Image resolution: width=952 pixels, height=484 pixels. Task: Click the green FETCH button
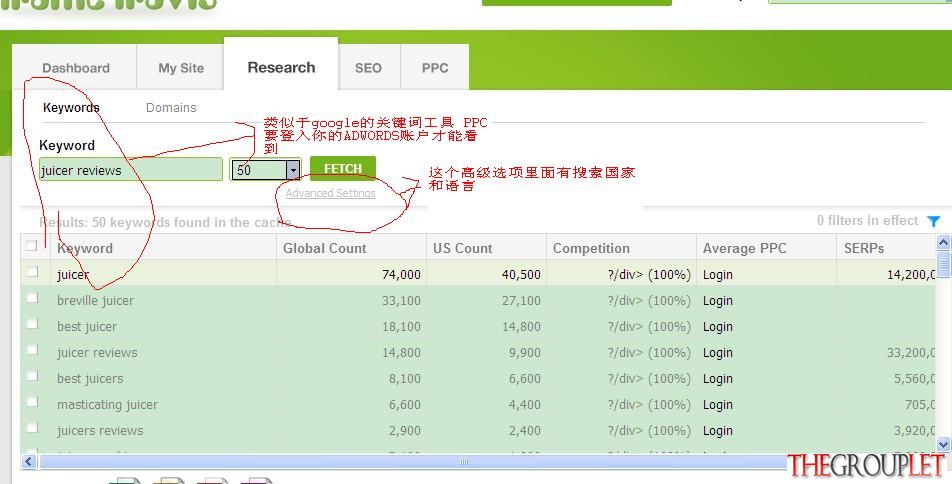click(342, 168)
